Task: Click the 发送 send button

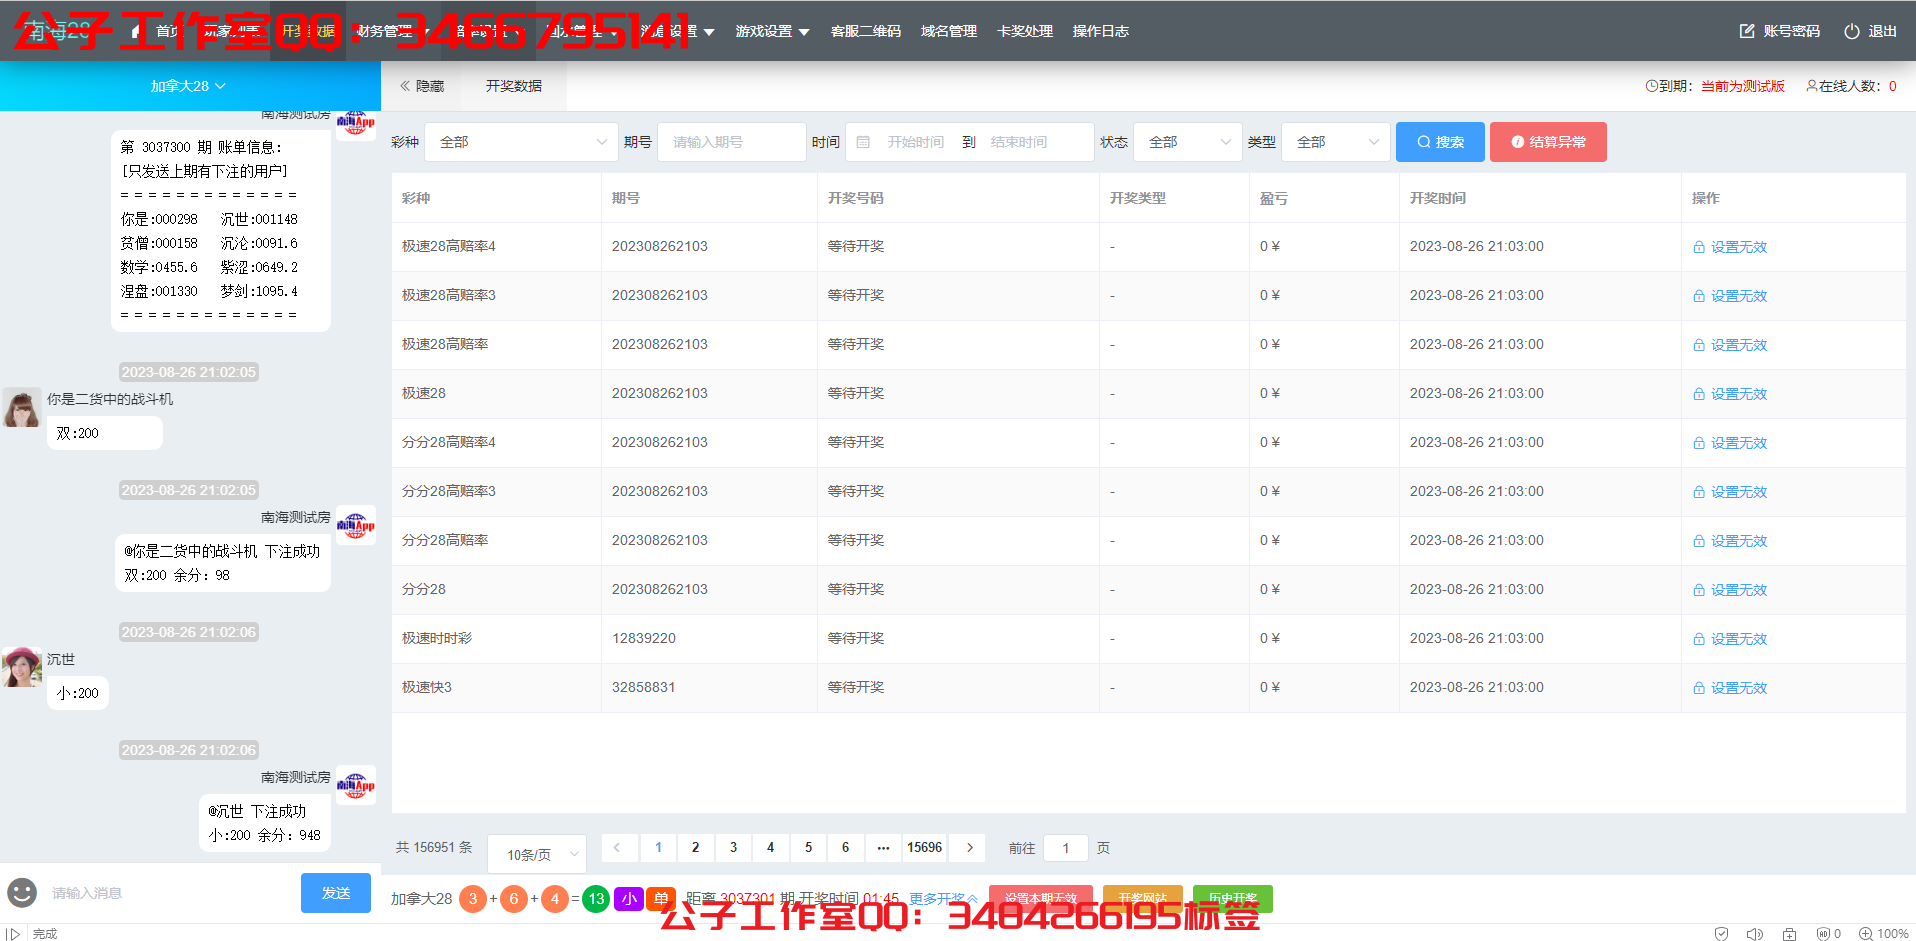Action: 336,892
